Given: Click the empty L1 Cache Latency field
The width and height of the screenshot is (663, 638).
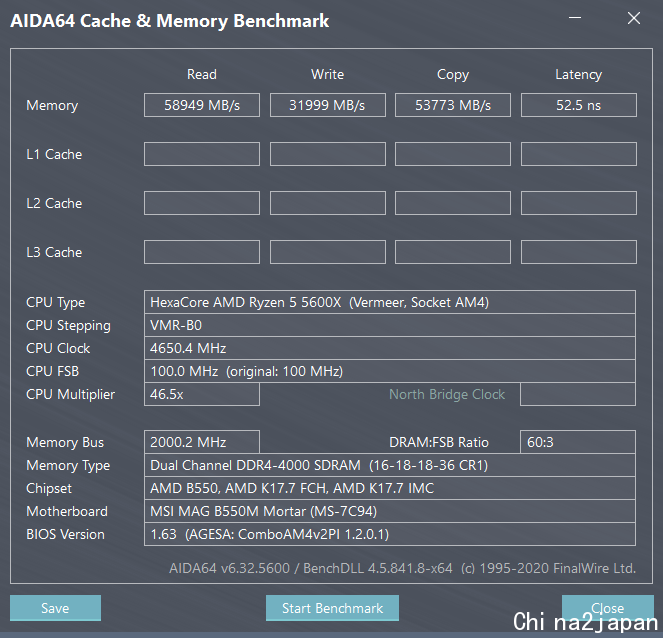Looking at the screenshot, I should tap(579, 154).
